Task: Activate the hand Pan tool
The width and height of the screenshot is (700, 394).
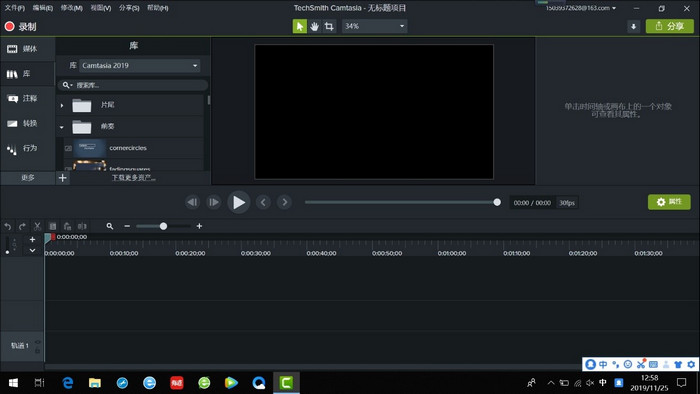Action: (315, 26)
